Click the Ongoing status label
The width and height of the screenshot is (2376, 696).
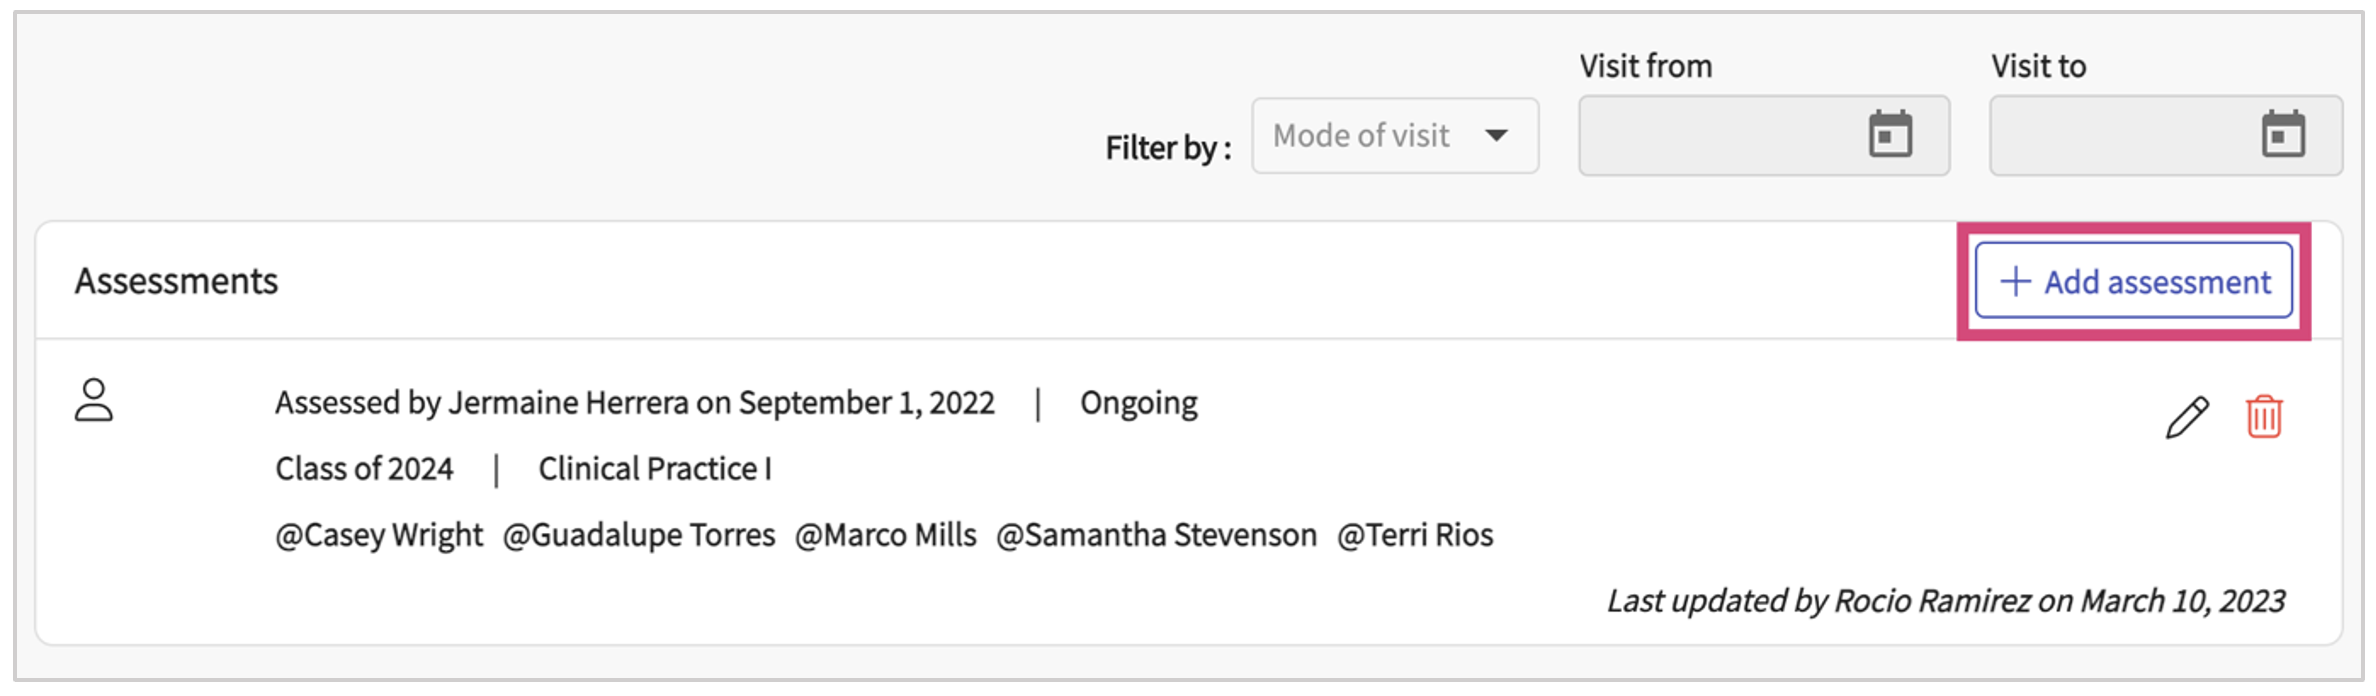coord(1138,402)
